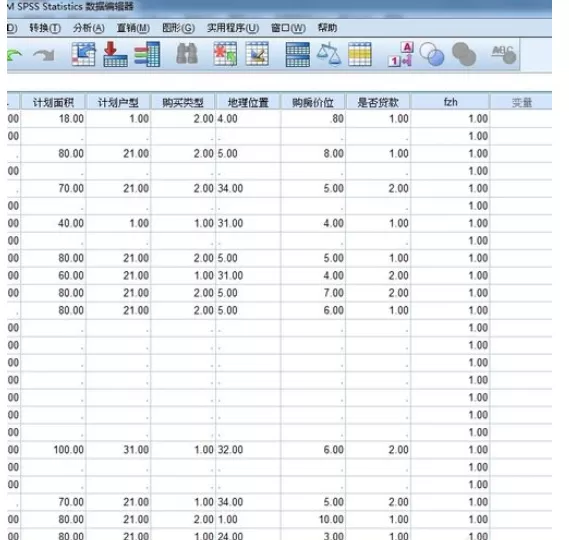
Task: Click 购买类型 cell in the 100.00 row
Action: pos(183,450)
